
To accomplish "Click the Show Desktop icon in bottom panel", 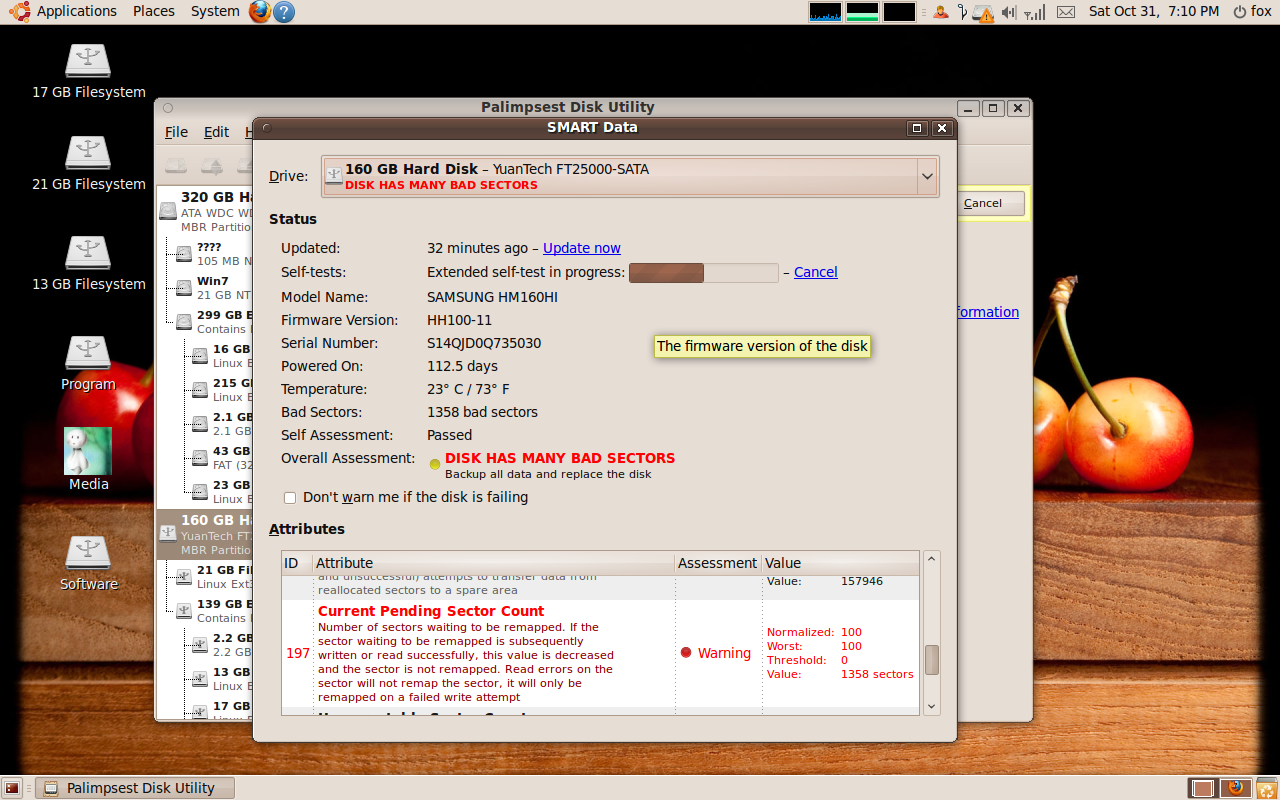I will (13, 788).
